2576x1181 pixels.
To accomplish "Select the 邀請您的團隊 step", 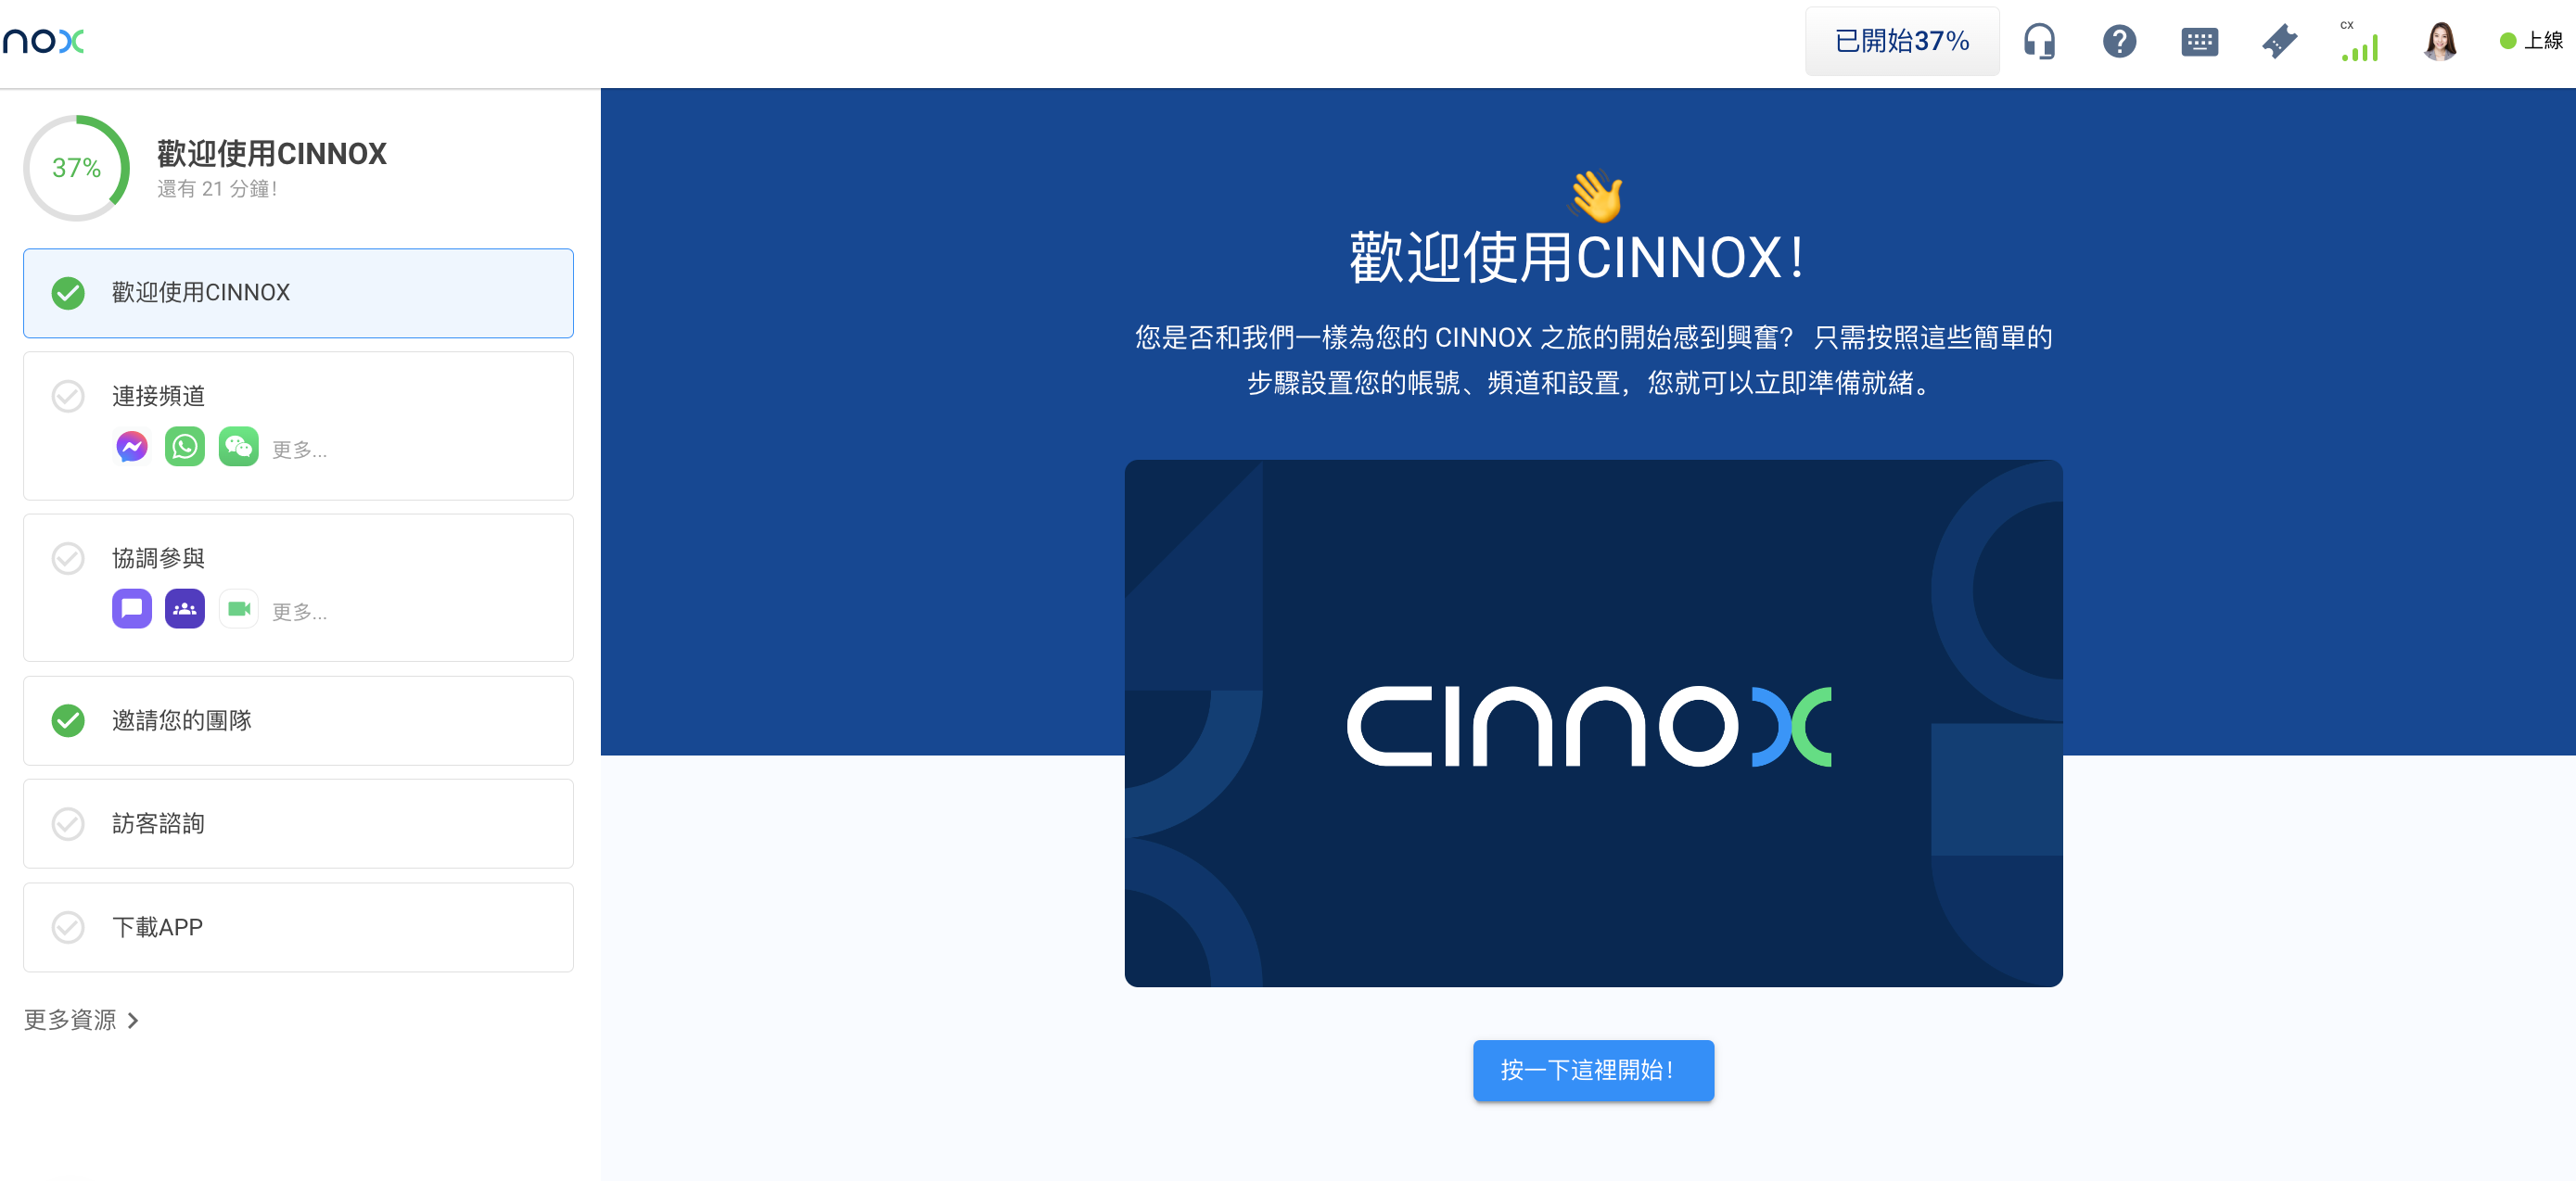I will pyautogui.click(x=298, y=720).
